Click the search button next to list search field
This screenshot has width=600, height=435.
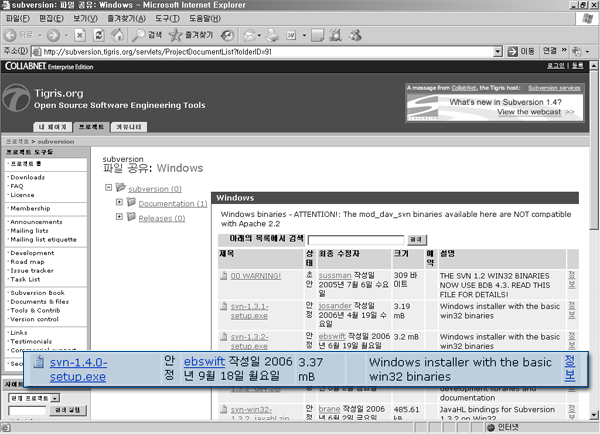click(417, 239)
